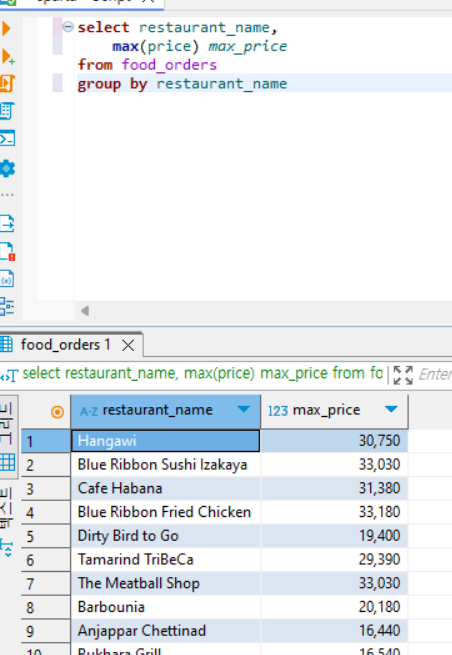Open the outline structure icon in sidebar
This screenshot has height=655, width=452.
pyautogui.click(x=7, y=306)
